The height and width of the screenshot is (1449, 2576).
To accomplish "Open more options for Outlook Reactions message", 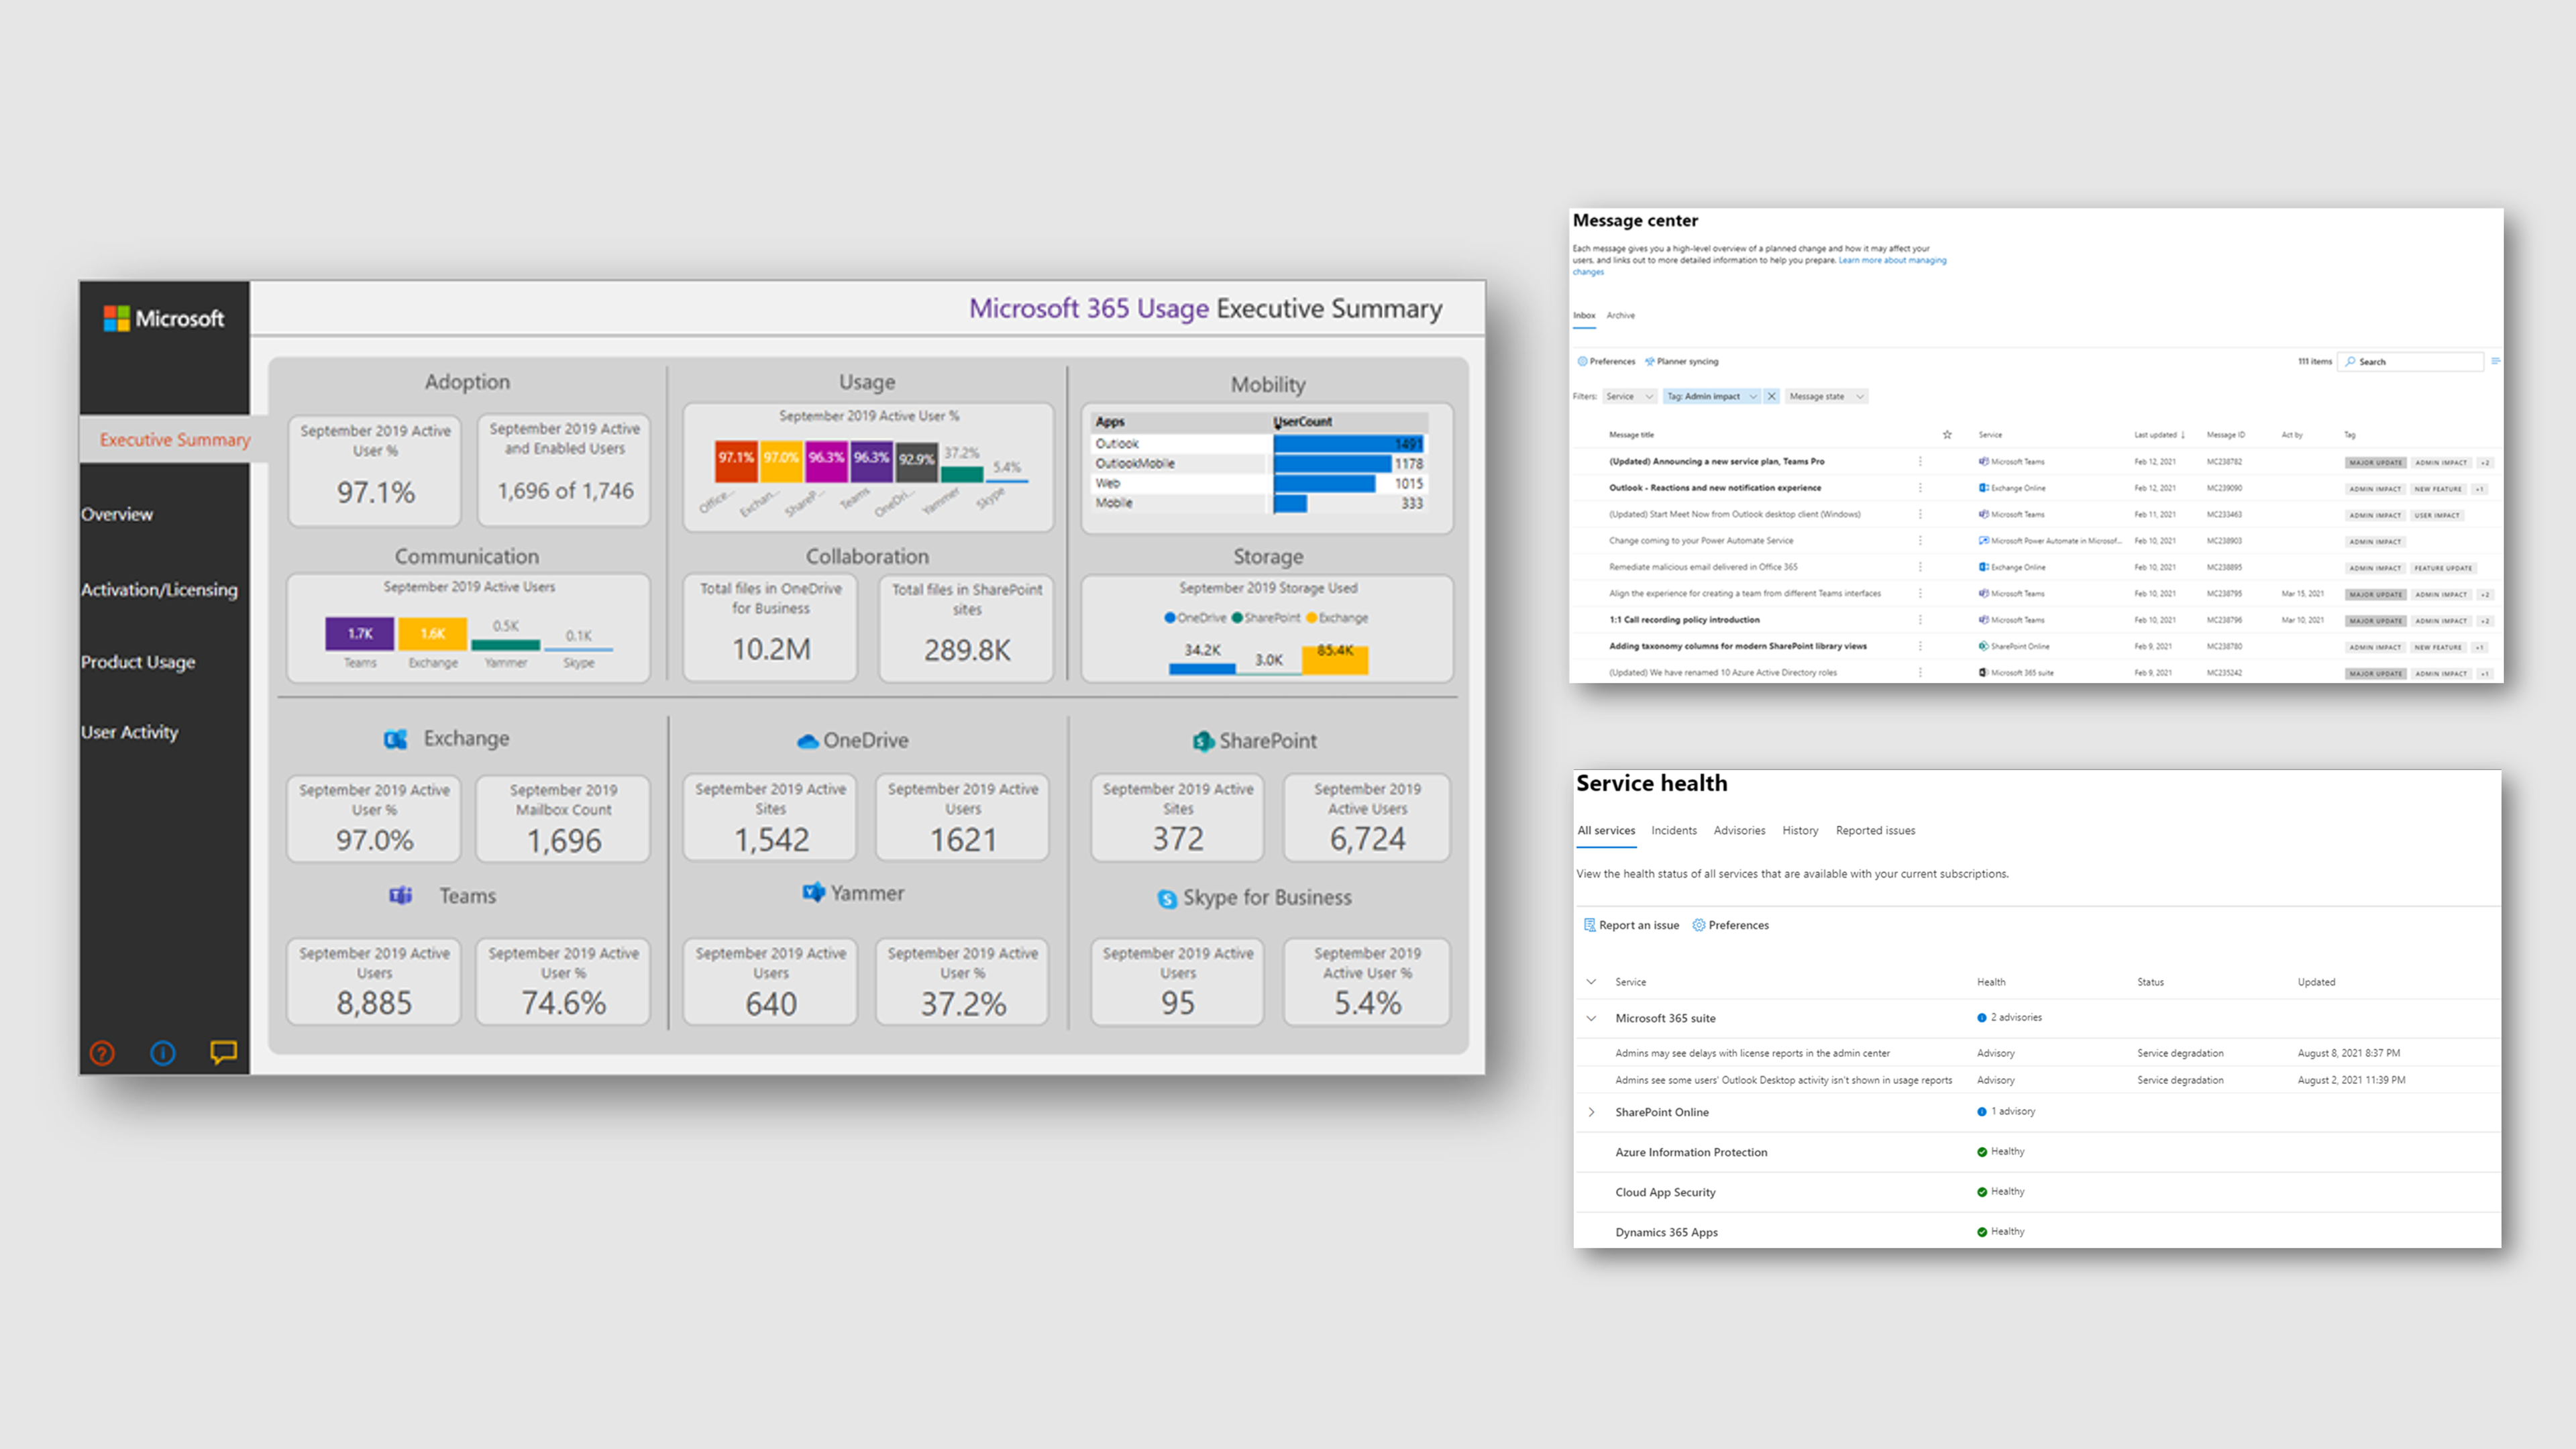I will pyautogui.click(x=1920, y=488).
